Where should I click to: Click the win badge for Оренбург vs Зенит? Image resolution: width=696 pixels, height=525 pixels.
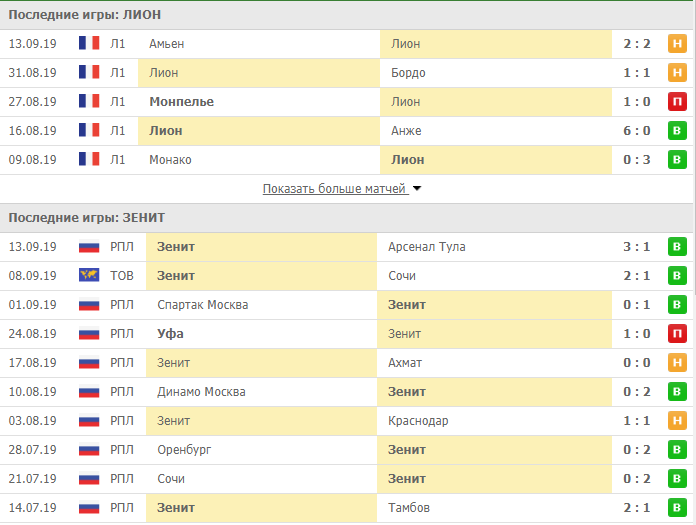(x=677, y=450)
